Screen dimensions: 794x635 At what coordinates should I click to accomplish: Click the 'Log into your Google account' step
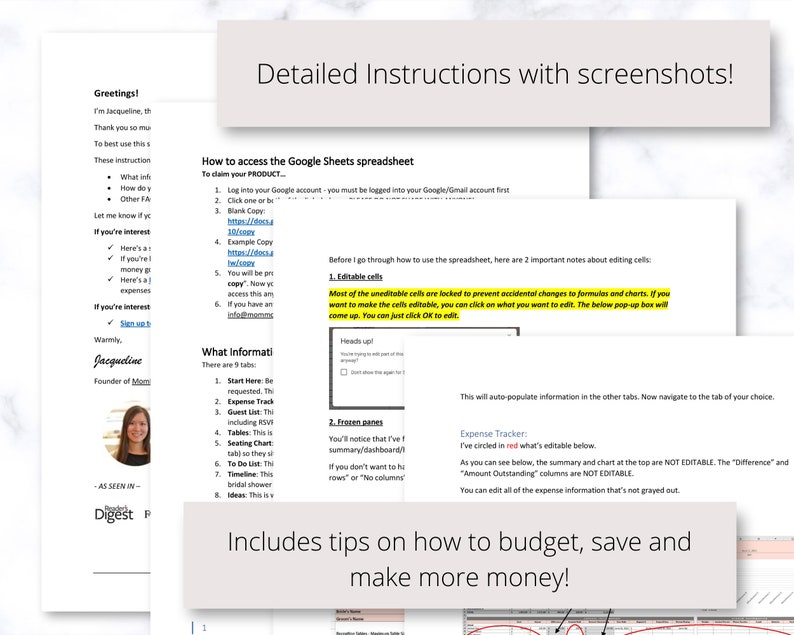[368, 190]
